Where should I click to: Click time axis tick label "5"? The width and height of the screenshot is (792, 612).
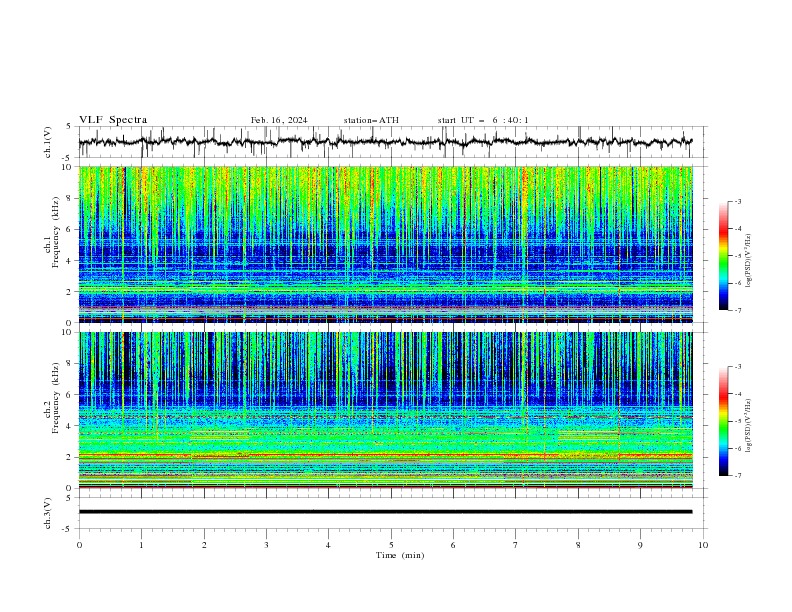coord(391,545)
